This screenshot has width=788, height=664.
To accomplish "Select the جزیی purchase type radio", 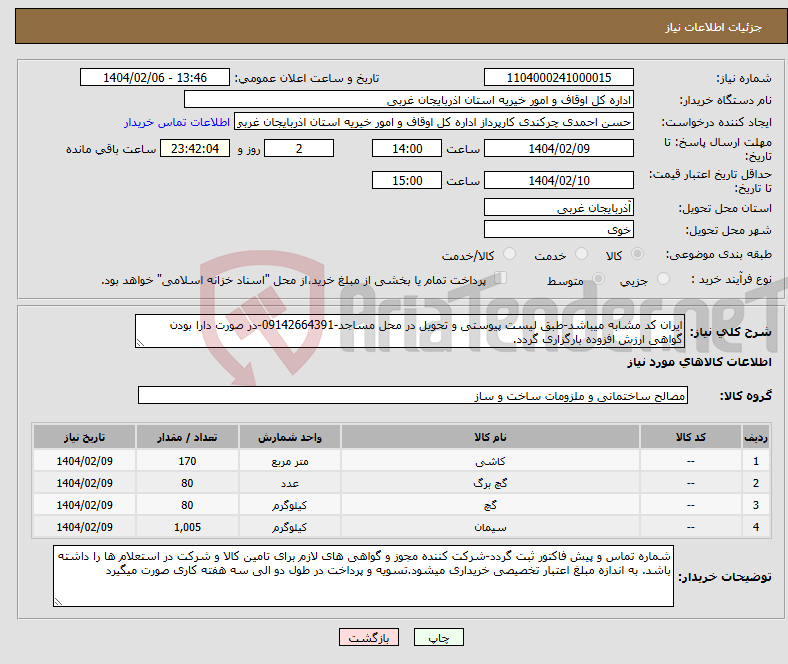I will point(663,278).
